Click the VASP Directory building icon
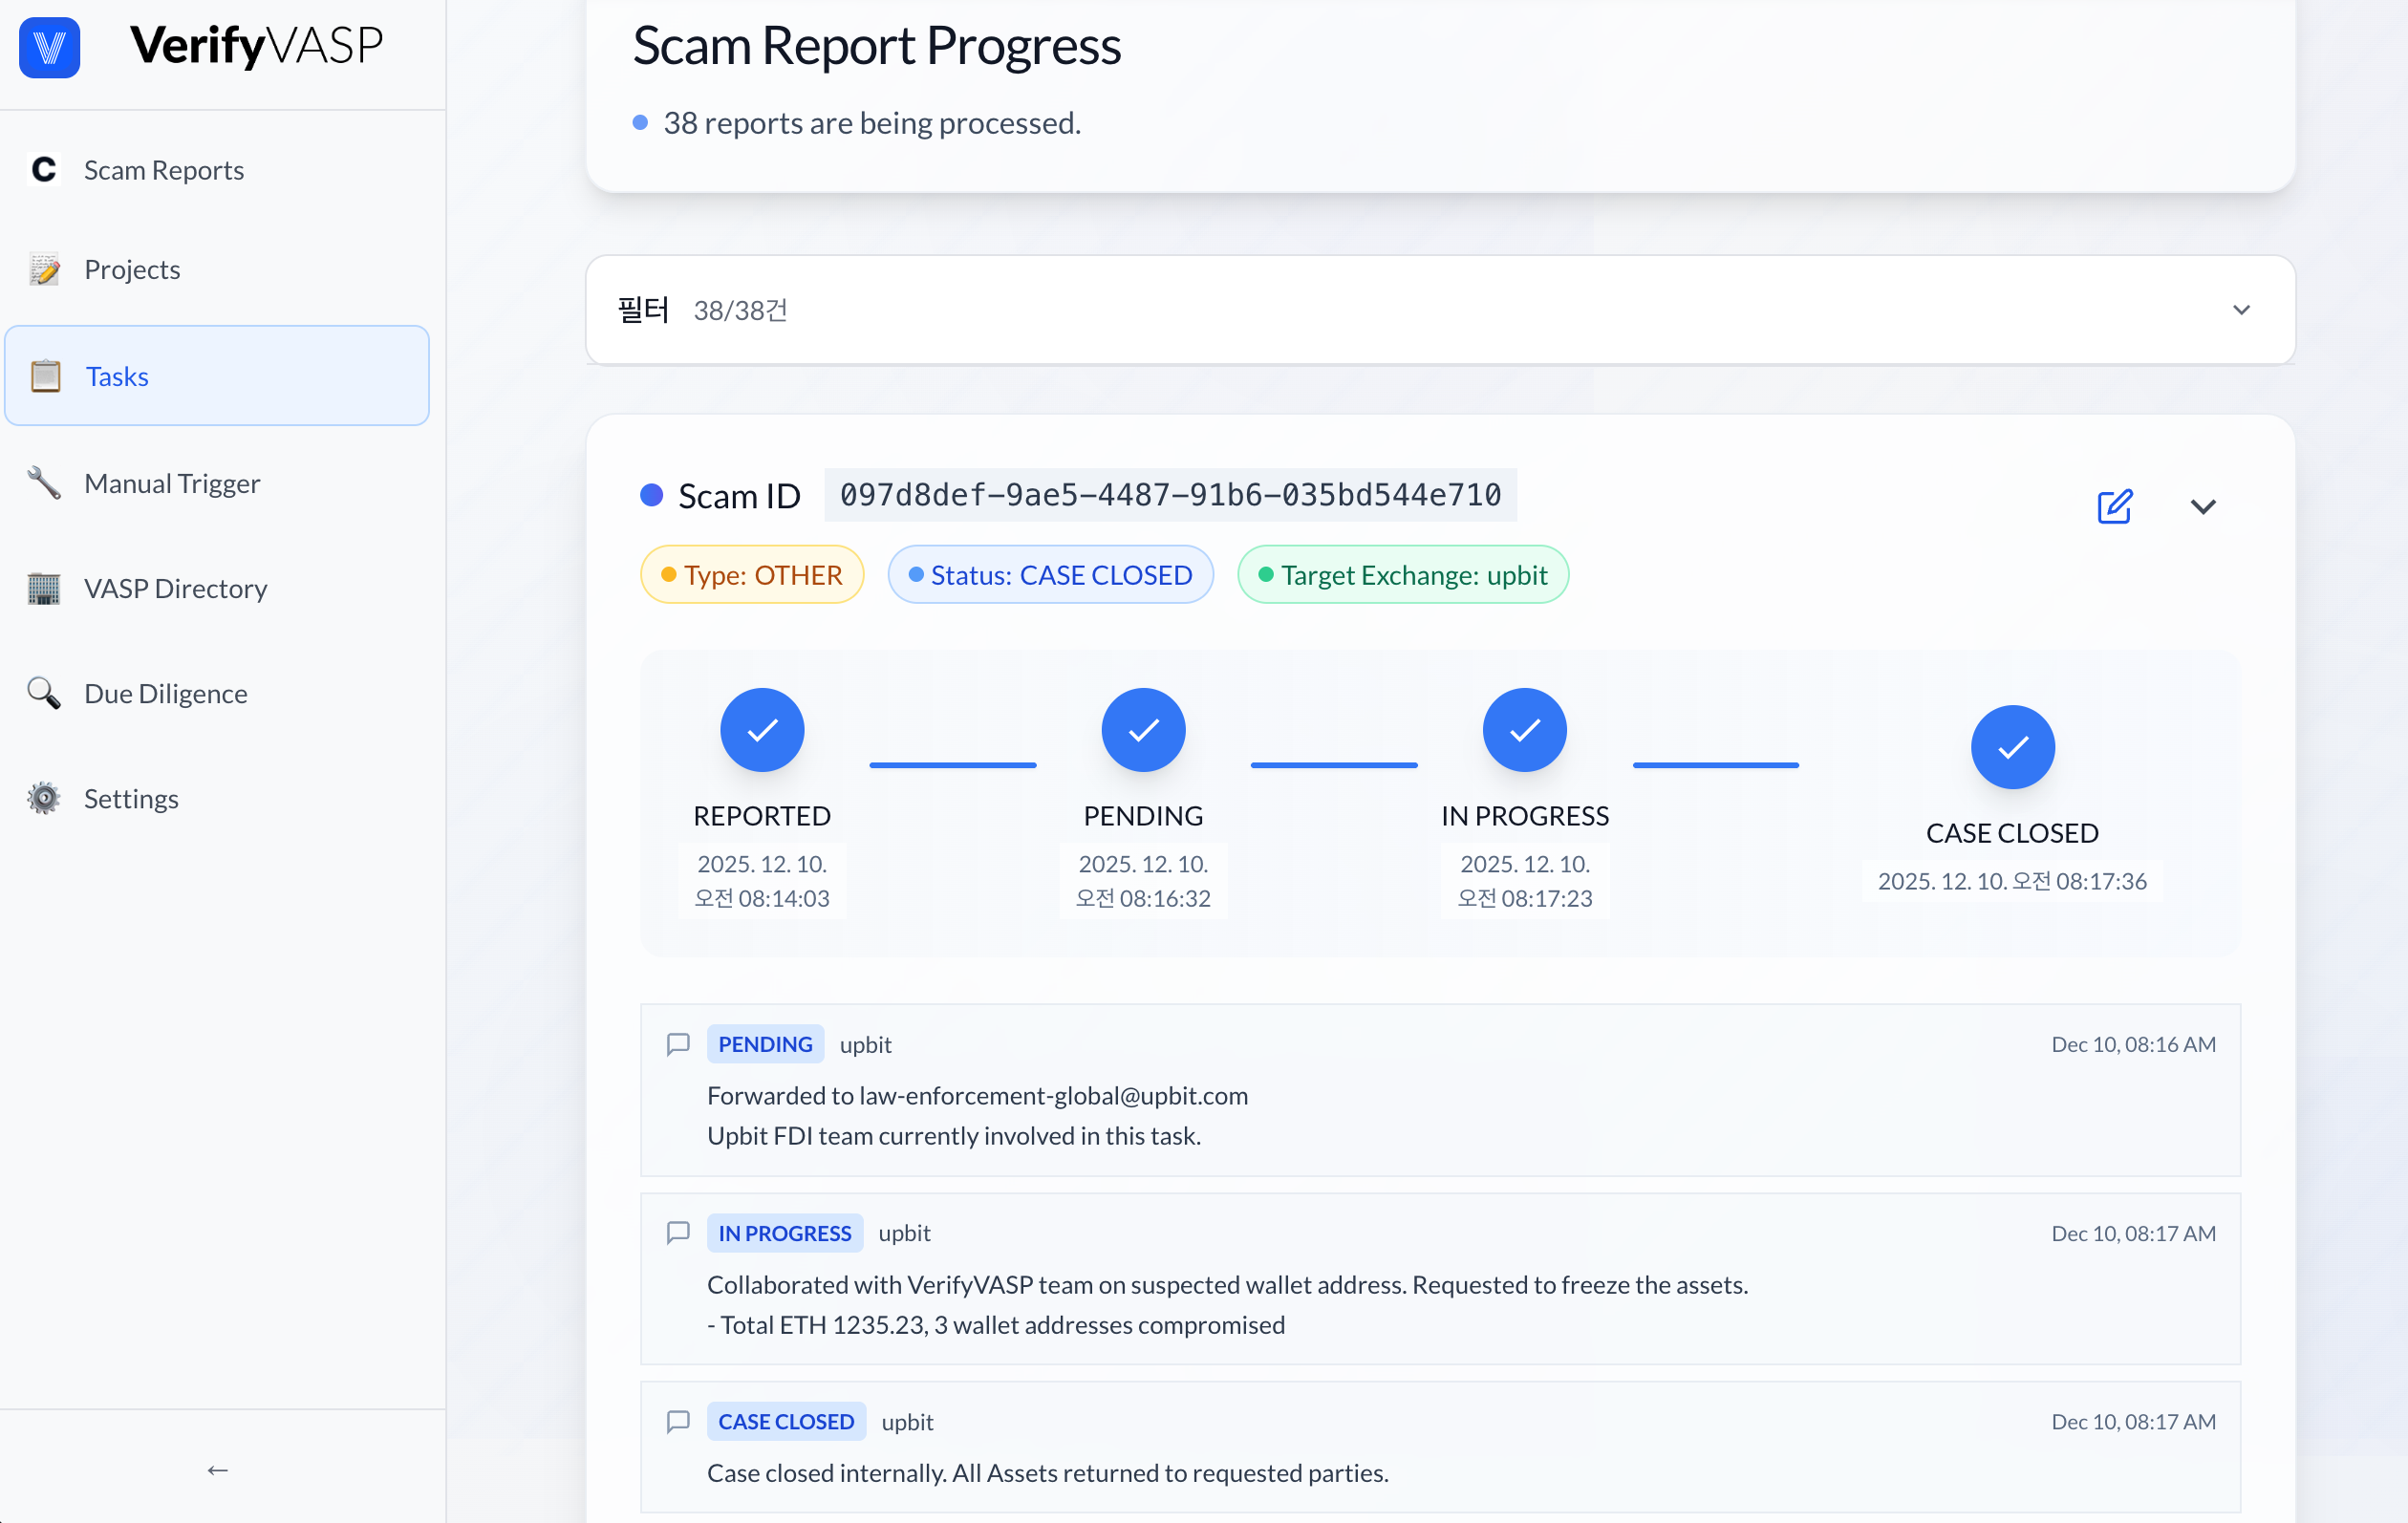Viewport: 2408px width, 1523px height. pos(44,588)
